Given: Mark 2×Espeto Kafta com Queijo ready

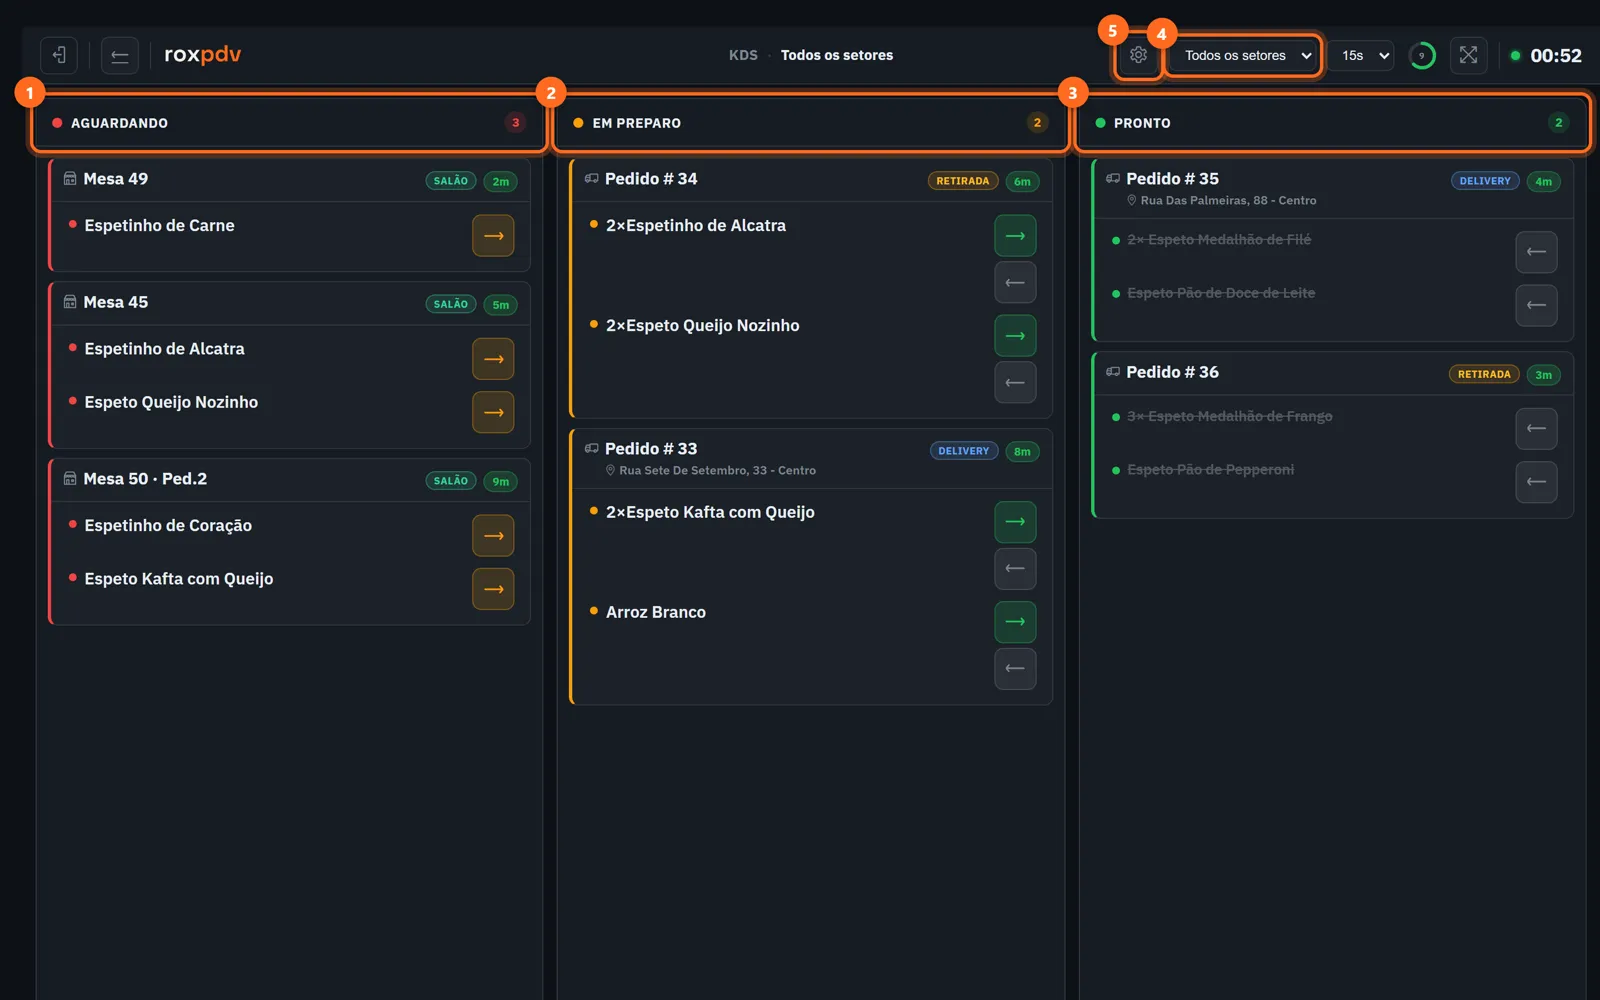Looking at the screenshot, I should 1015,522.
